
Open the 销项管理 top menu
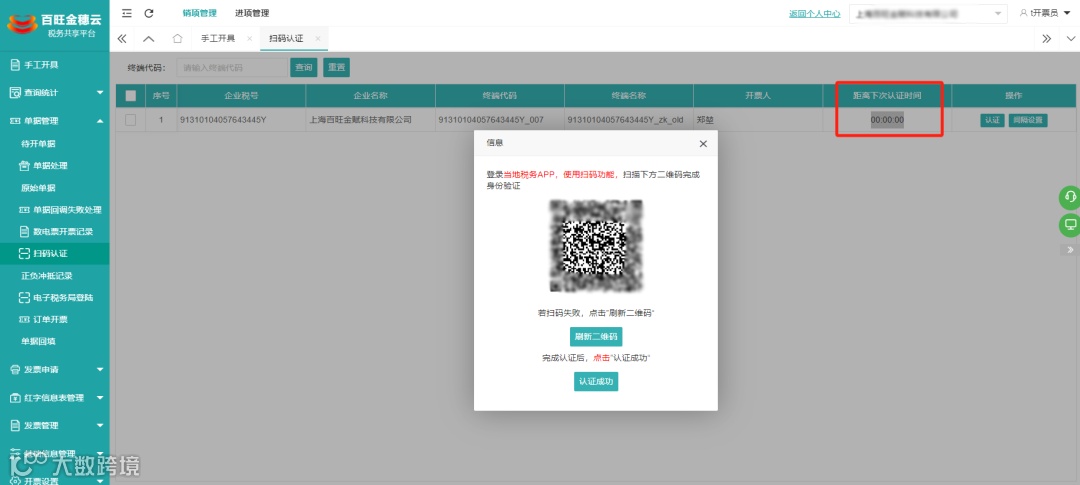[200, 13]
